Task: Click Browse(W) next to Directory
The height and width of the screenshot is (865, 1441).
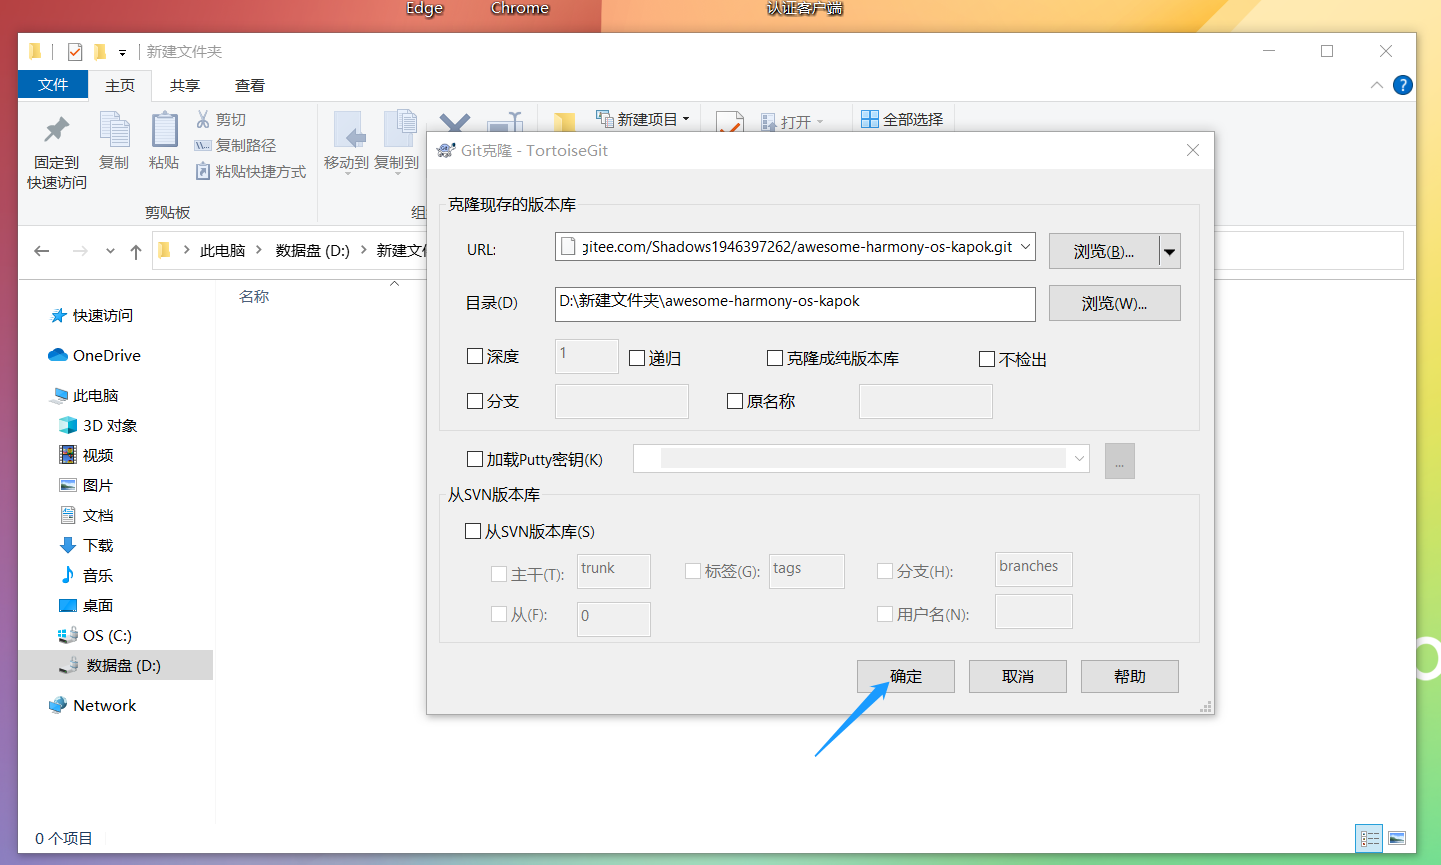Action: (x=1115, y=303)
